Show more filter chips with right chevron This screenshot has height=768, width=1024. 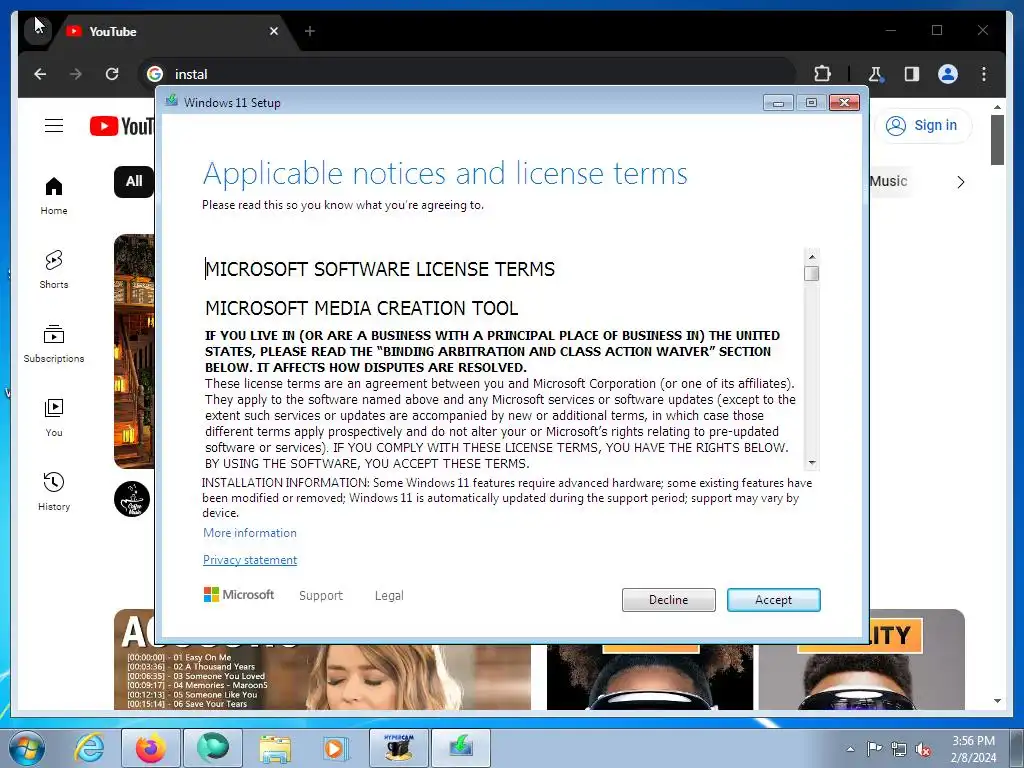[960, 182]
